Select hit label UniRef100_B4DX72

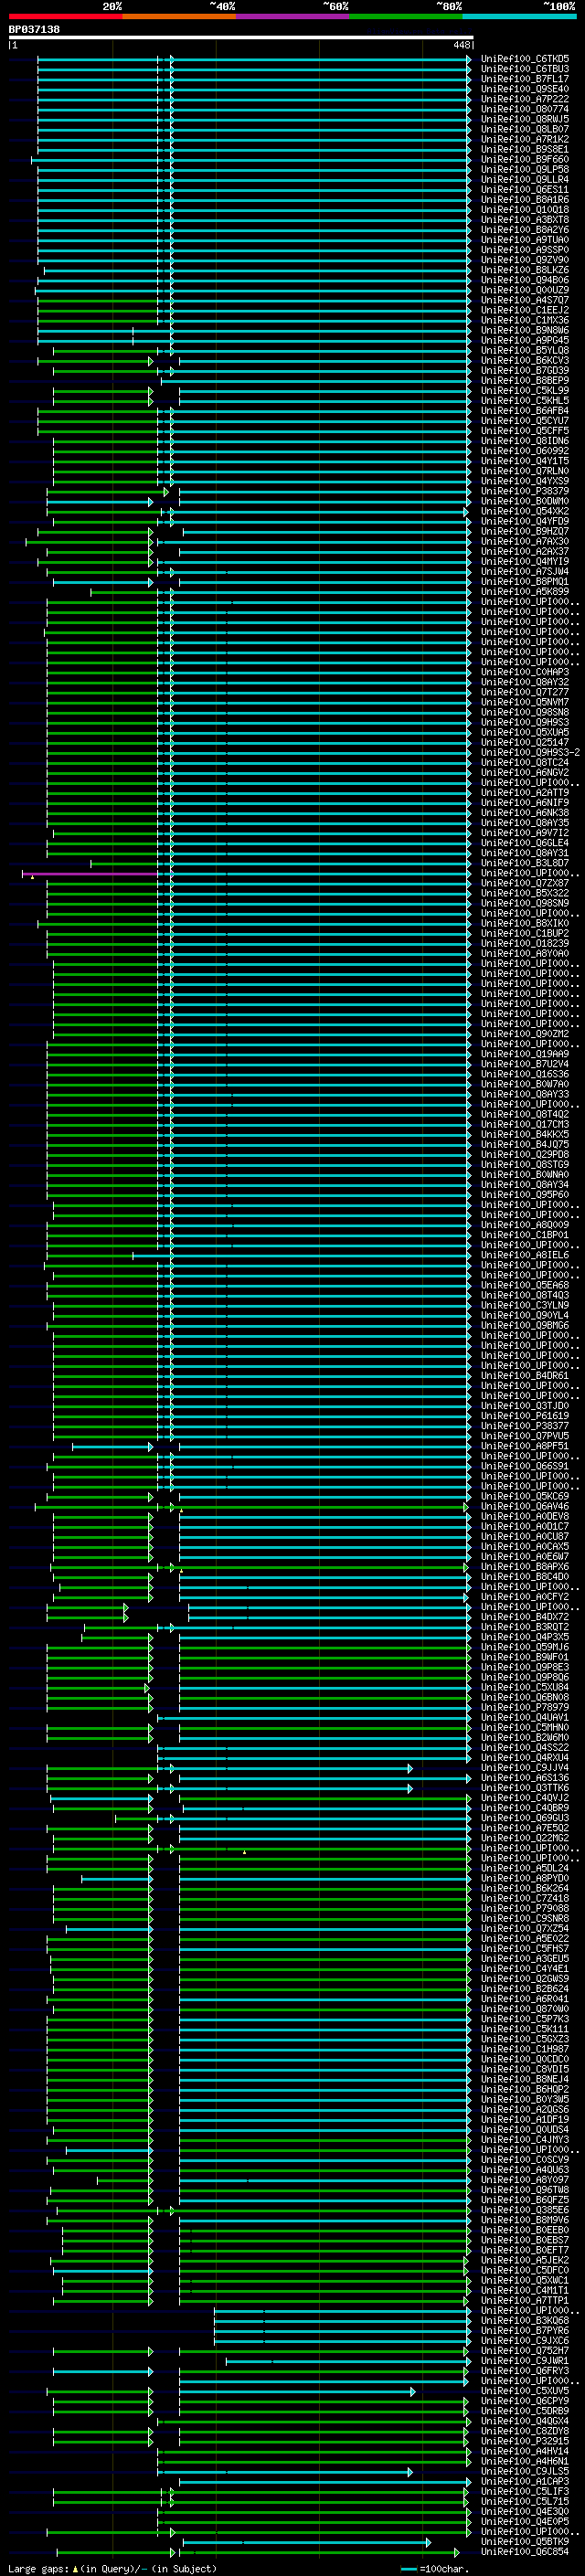525,1617
